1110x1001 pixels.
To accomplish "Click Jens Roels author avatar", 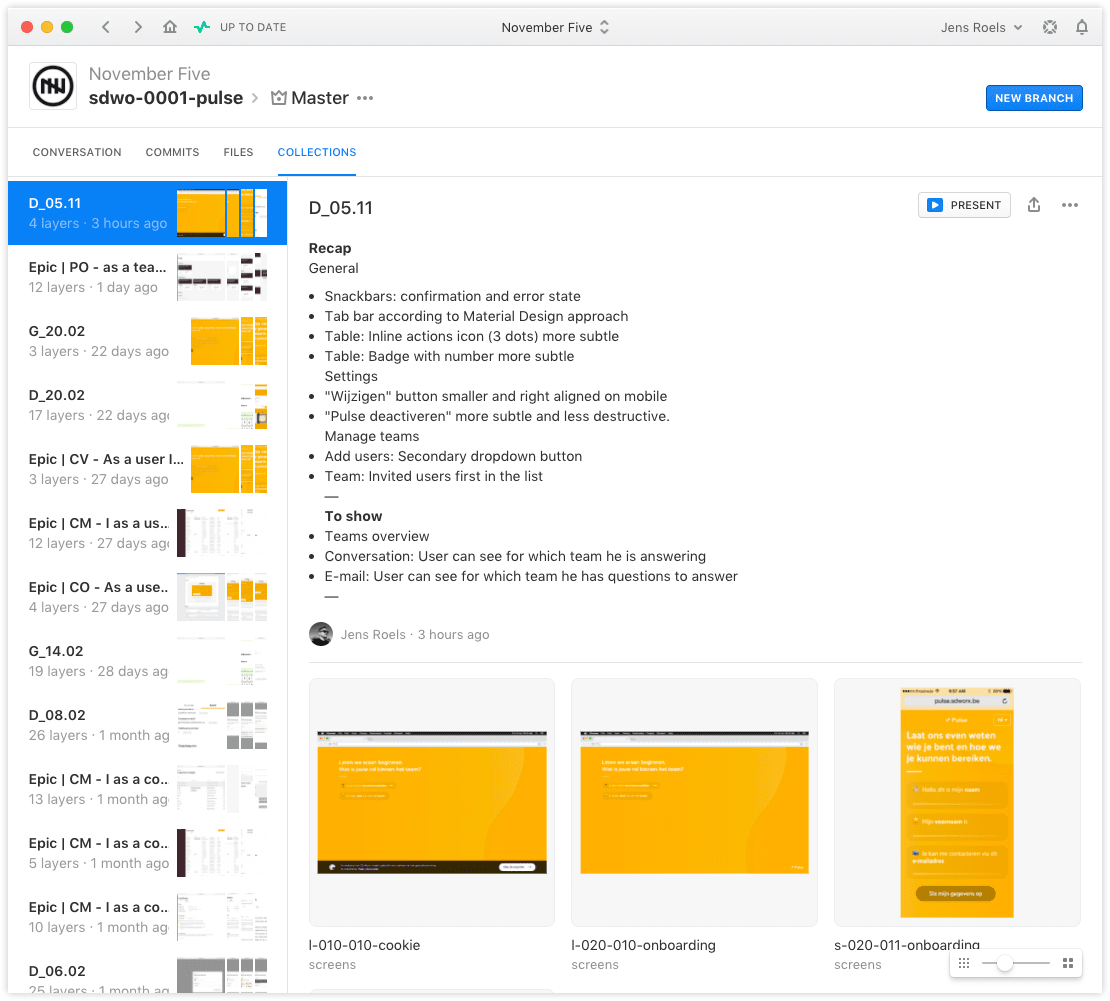I will coord(321,634).
